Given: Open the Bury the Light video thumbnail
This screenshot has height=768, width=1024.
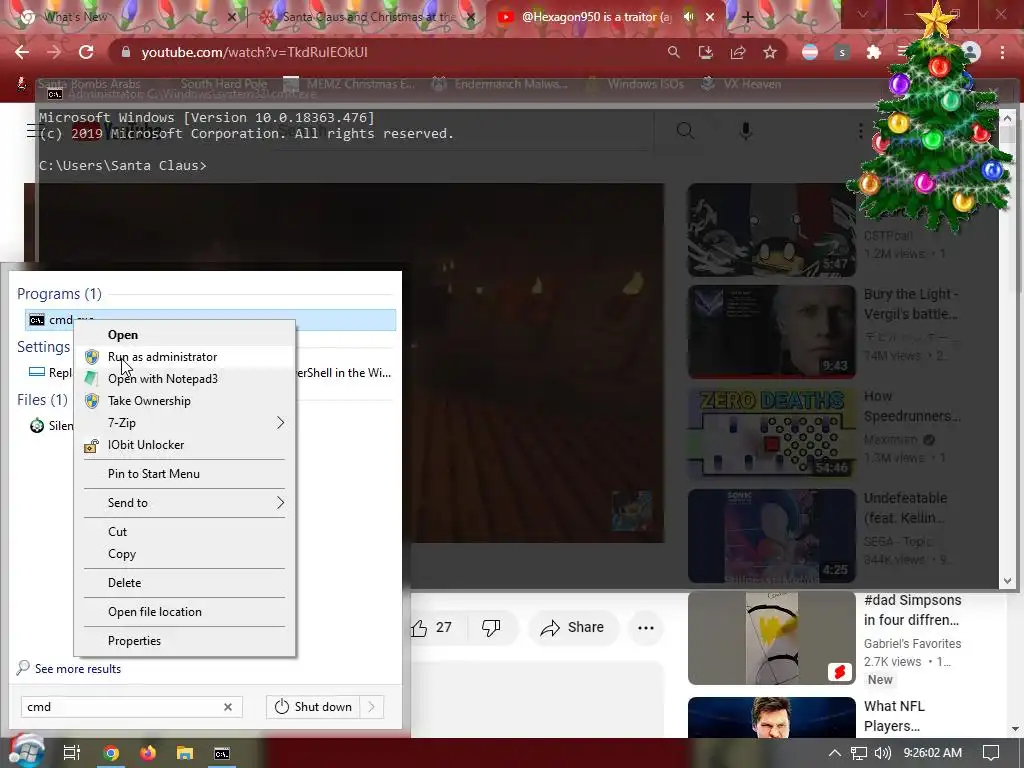Looking at the screenshot, I should coord(771,332).
